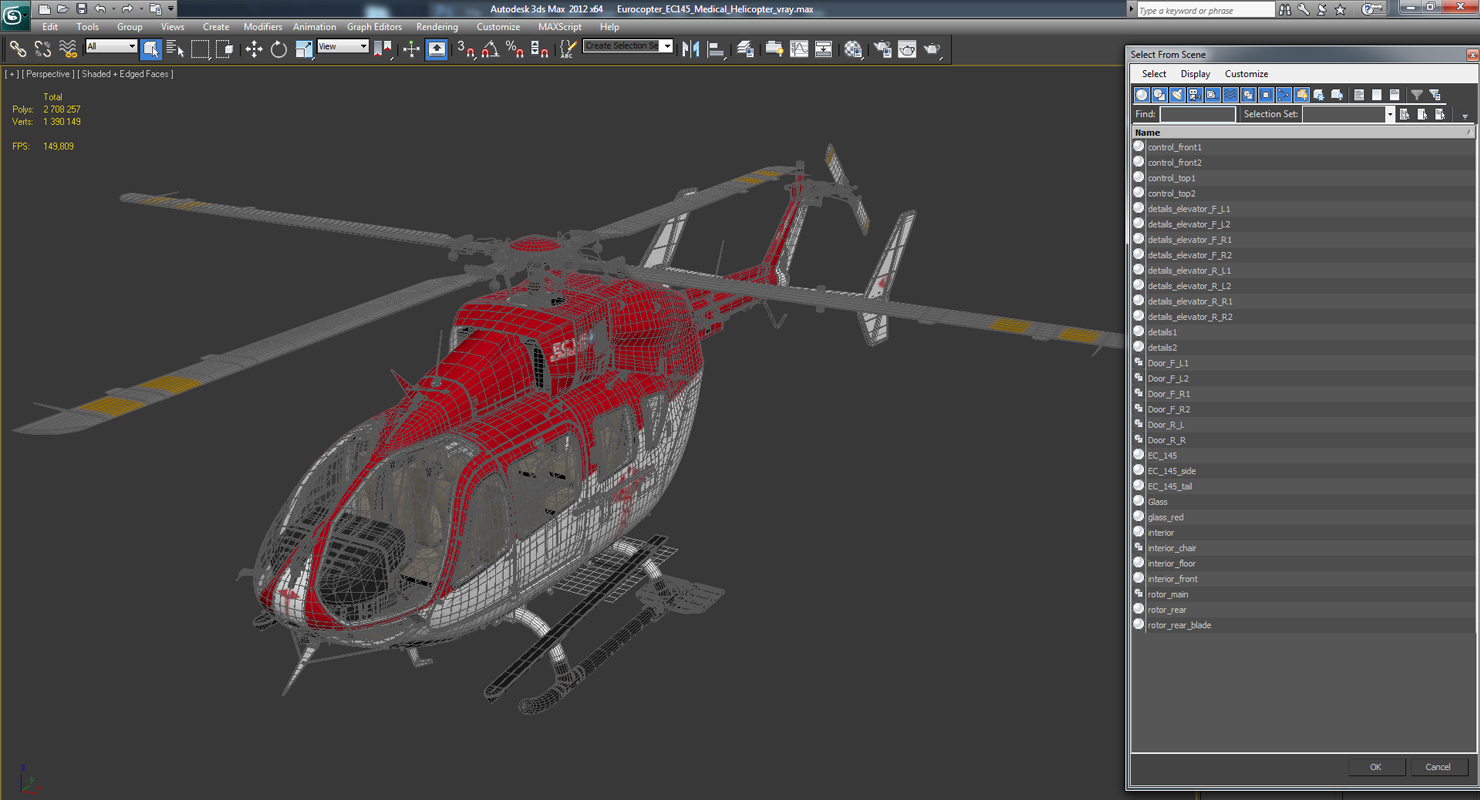1480x800 pixels.
Task: Activate Select and Rotate tool
Action: click(x=279, y=49)
